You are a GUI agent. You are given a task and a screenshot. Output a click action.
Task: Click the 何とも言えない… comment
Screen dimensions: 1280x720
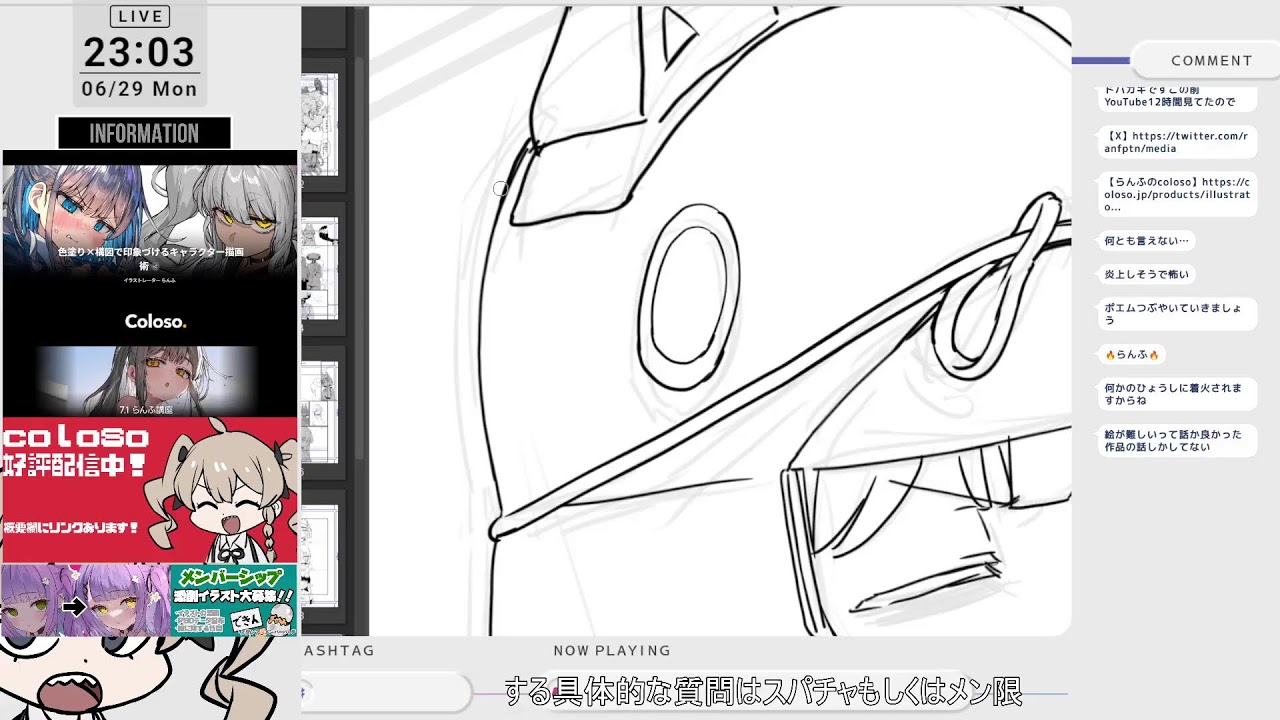1146,241
